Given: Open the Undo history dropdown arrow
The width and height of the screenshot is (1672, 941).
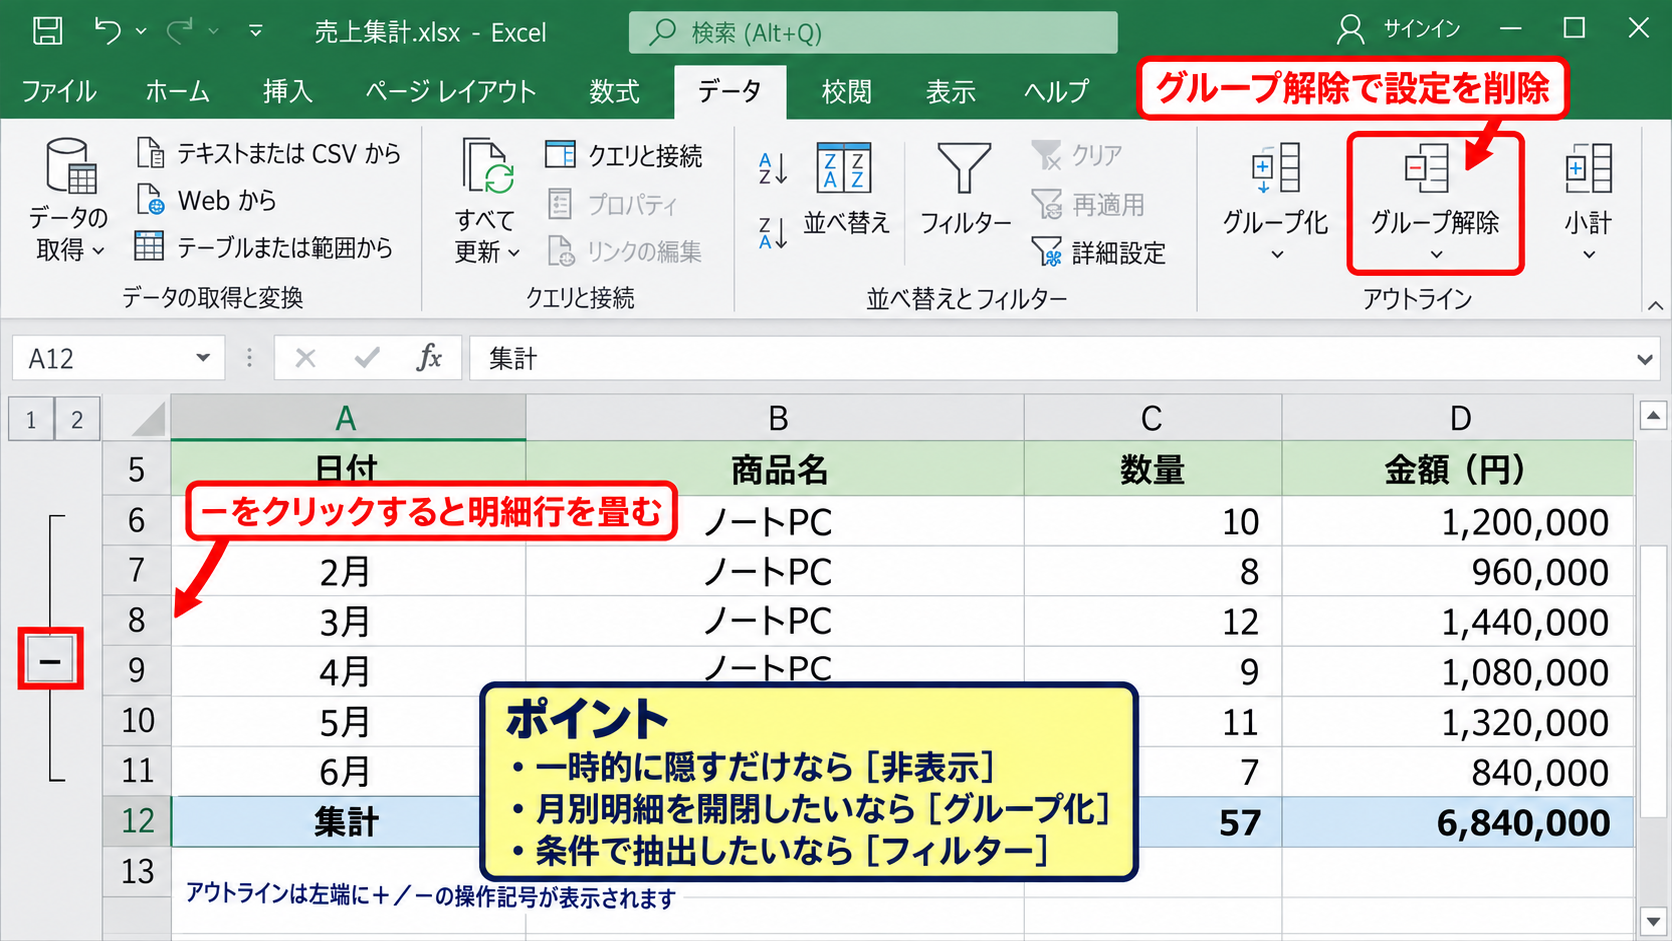Looking at the screenshot, I should [141, 31].
